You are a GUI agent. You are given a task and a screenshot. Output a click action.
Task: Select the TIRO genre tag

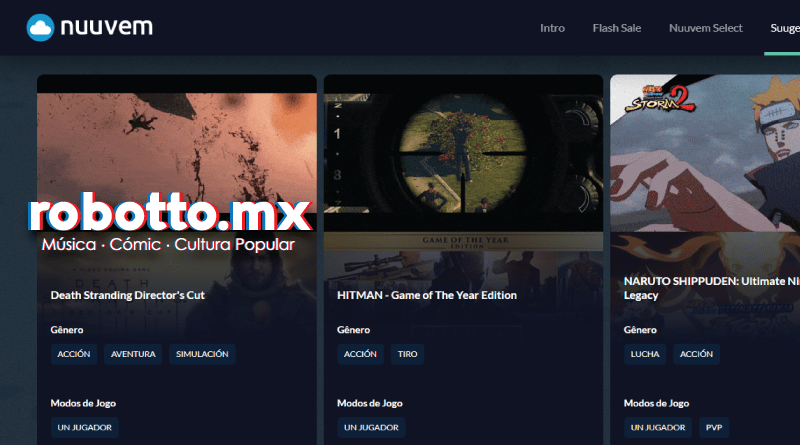click(x=408, y=354)
